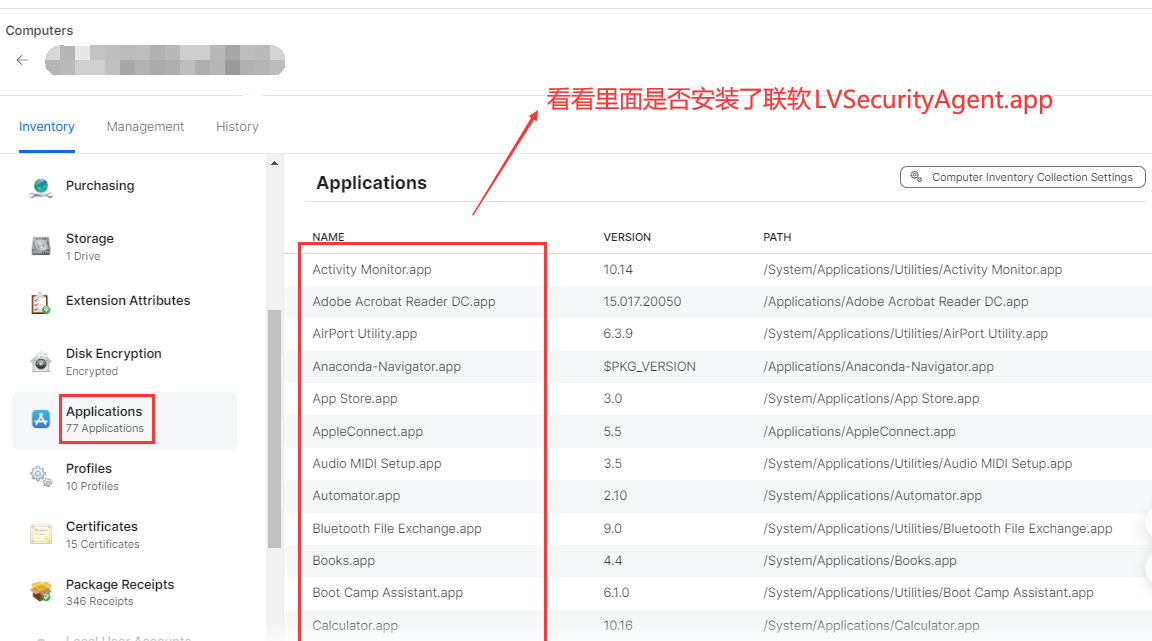Switch to the Inventory tab

[47, 126]
